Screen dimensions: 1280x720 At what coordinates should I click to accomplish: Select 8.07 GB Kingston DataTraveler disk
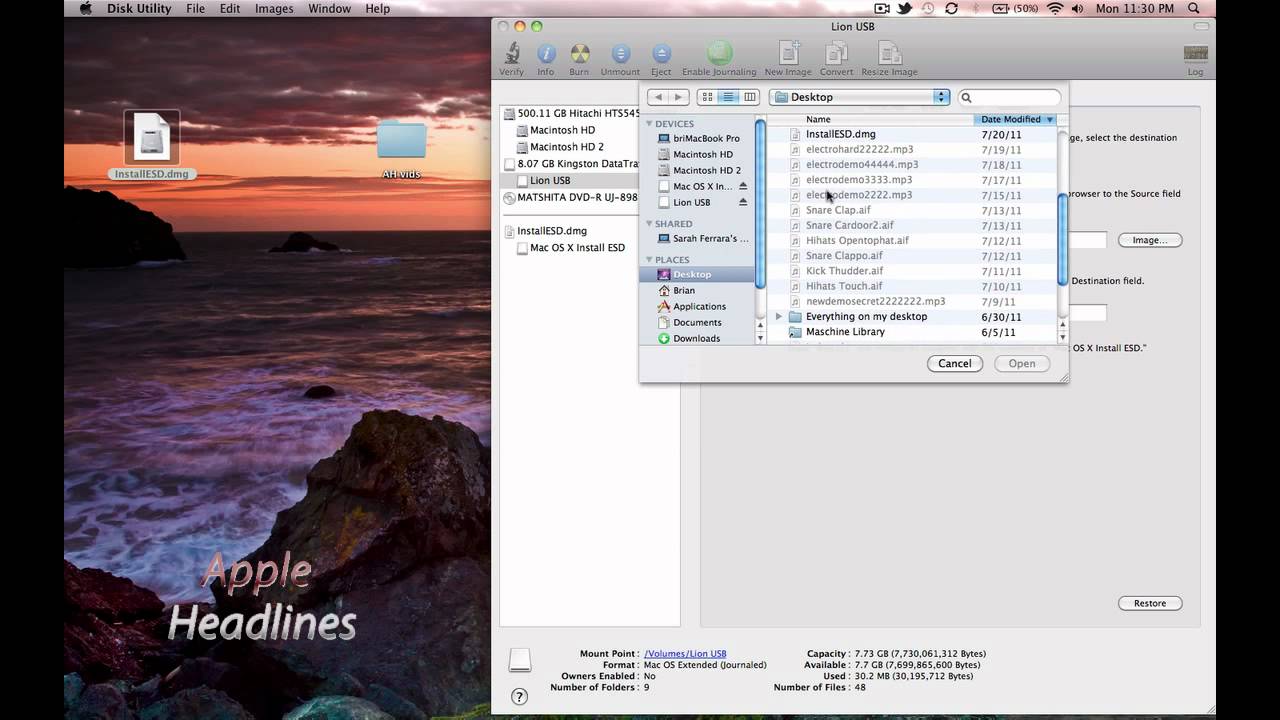coord(572,163)
